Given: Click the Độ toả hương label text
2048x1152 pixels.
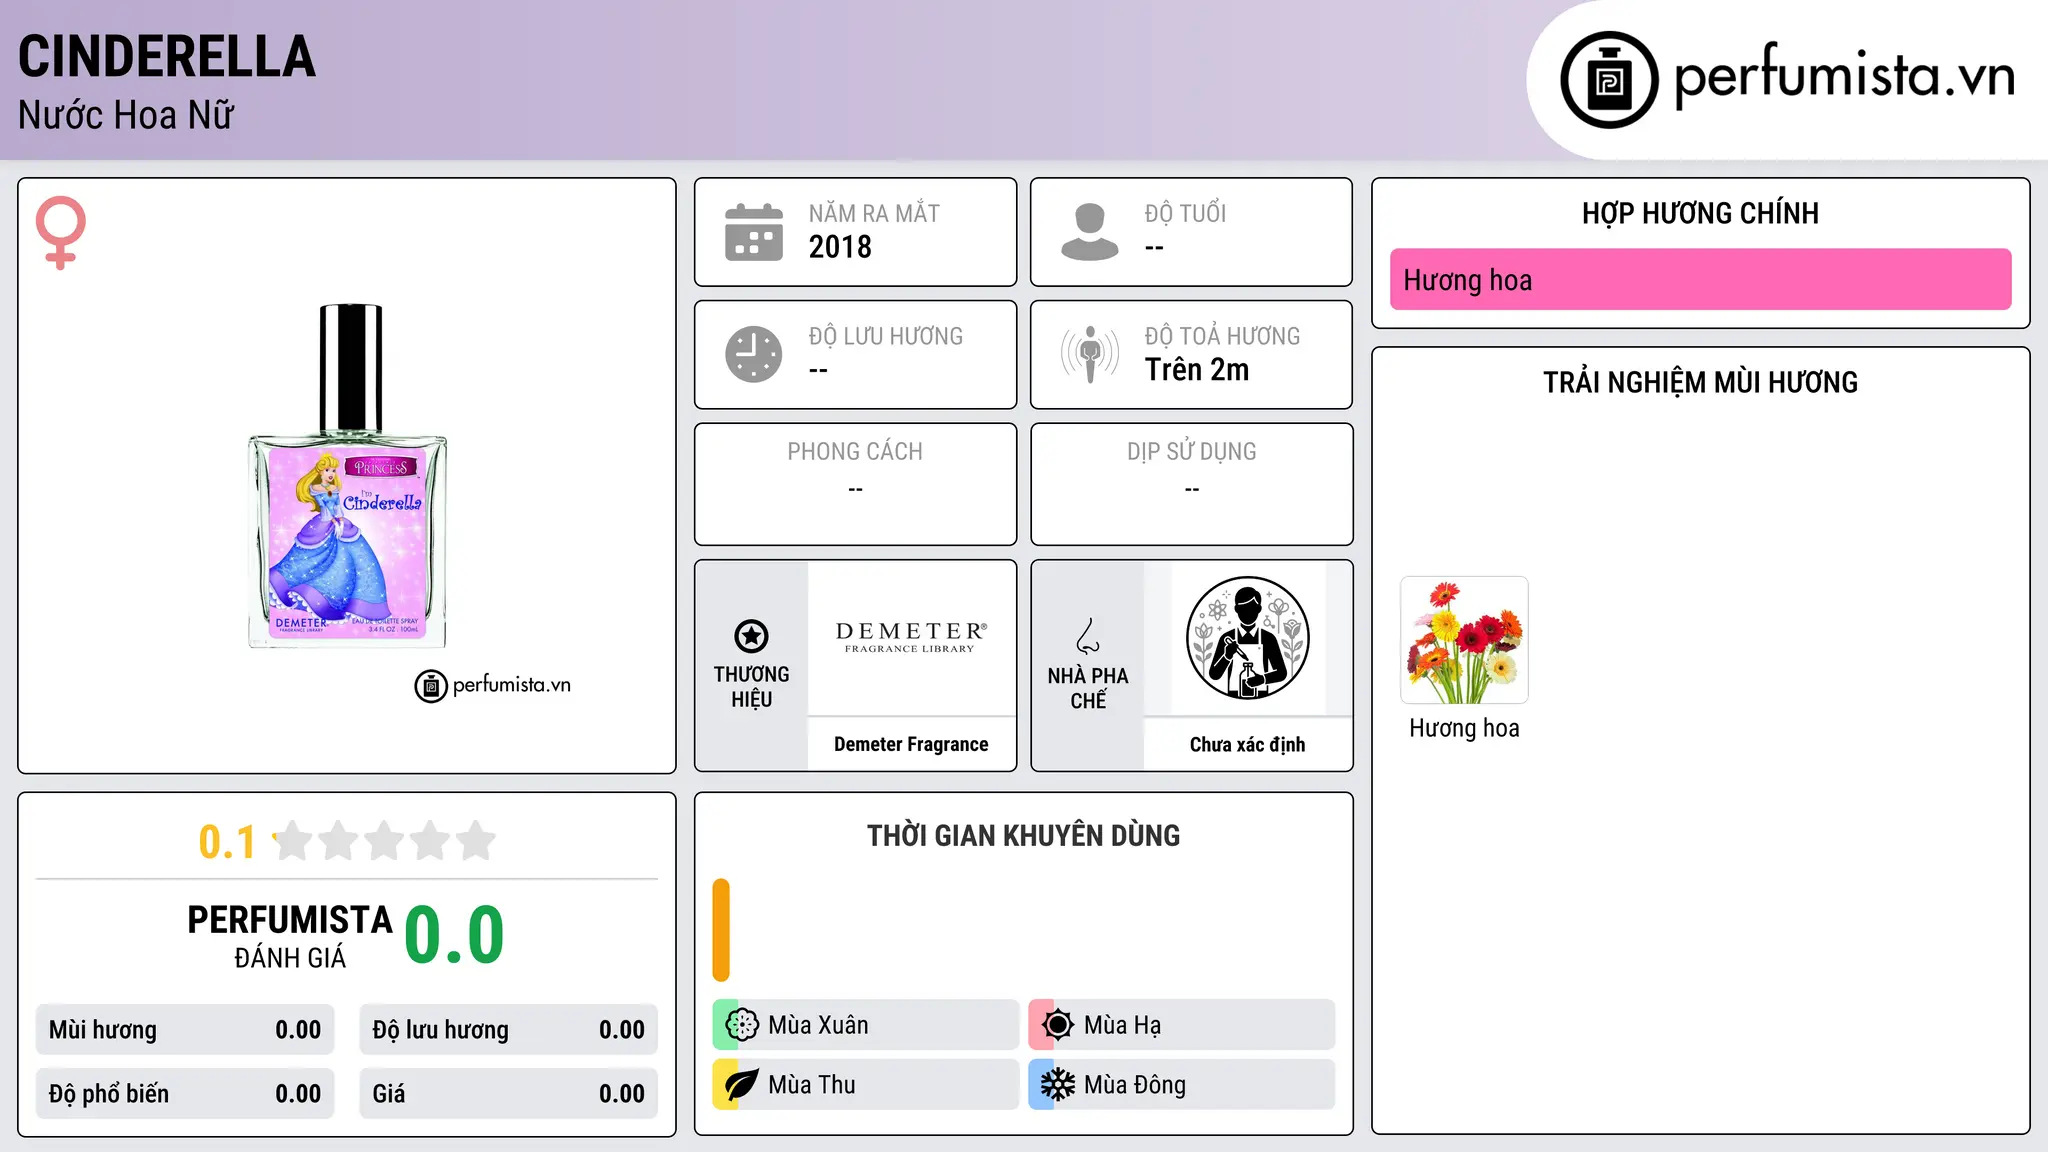Looking at the screenshot, I should click(x=1222, y=336).
